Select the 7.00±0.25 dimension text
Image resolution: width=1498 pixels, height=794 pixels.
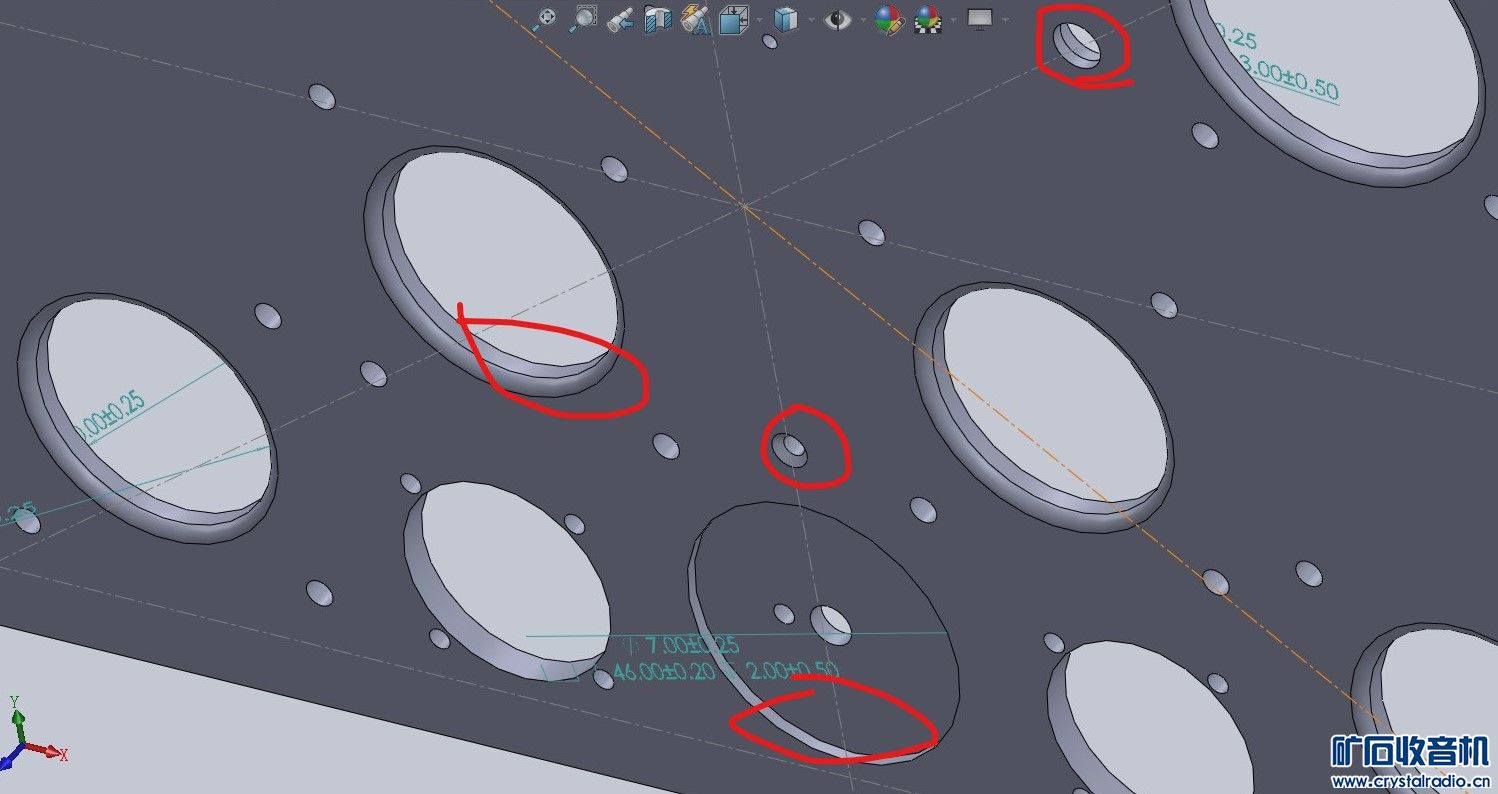point(692,646)
